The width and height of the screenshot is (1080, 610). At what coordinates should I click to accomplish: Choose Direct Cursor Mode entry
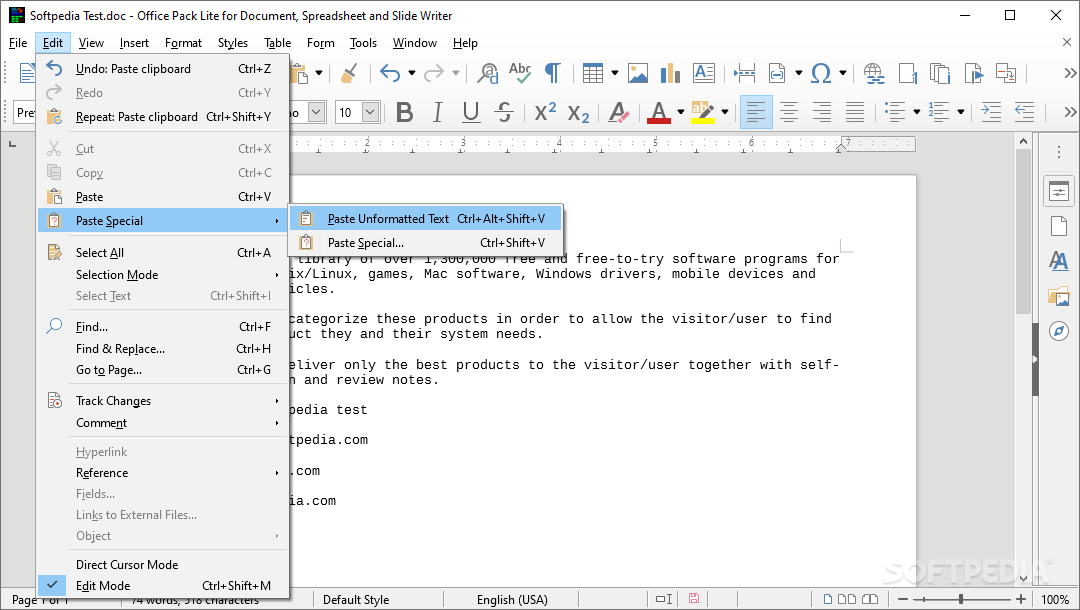[x=163, y=565]
